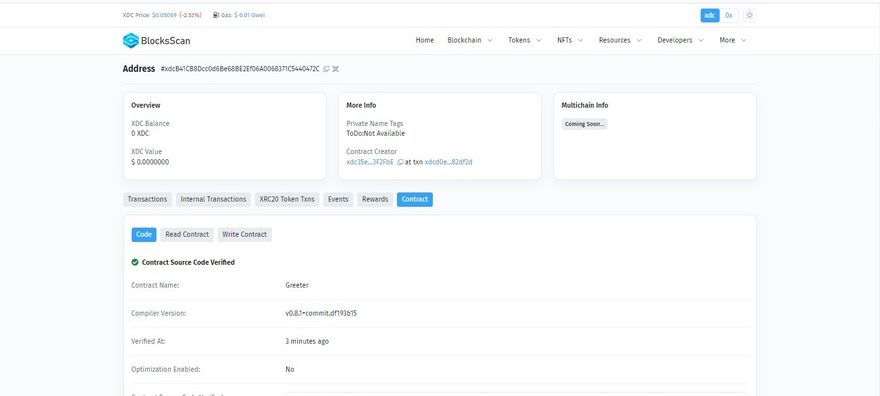This screenshot has width=880, height=396.
Task: Click the '3 minutes ago' verified time
Action: pyautogui.click(x=307, y=342)
